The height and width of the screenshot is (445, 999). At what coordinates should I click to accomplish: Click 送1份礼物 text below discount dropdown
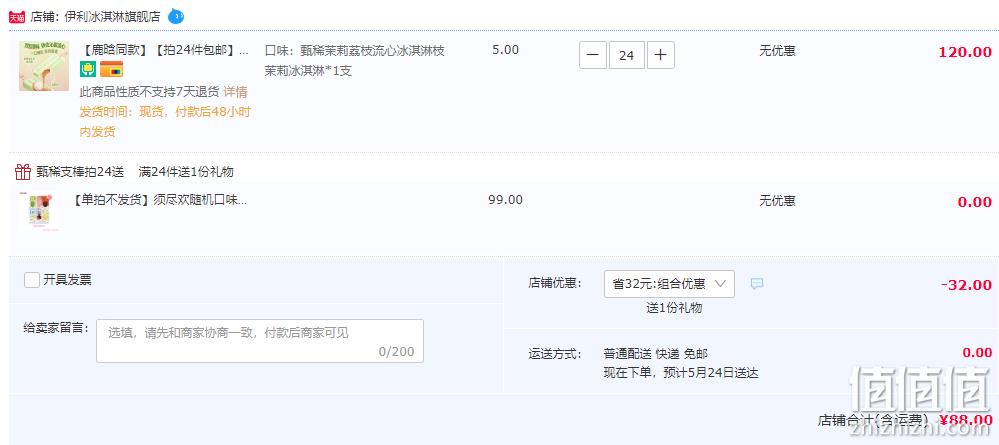pyautogui.click(x=674, y=308)
